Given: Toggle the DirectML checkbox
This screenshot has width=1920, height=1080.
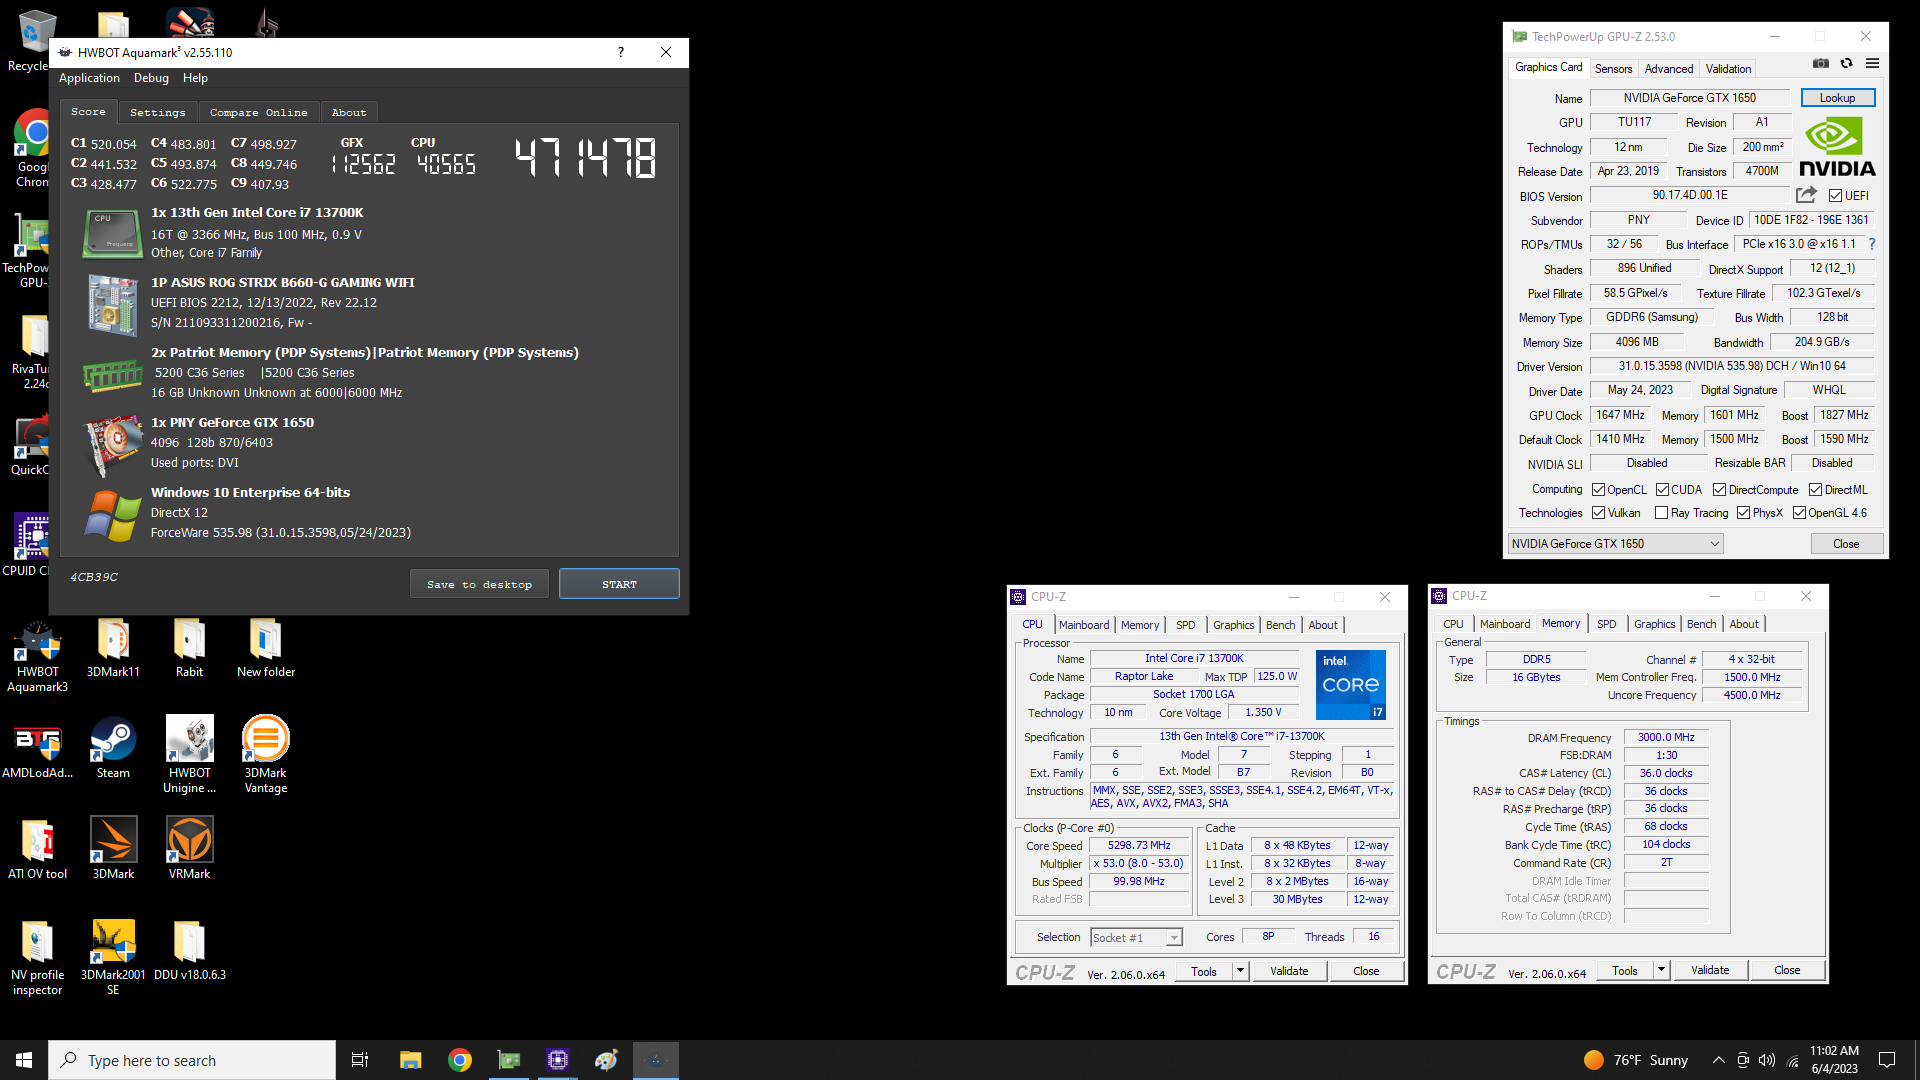Looking at the screenshot, I should pos(1815,490).
